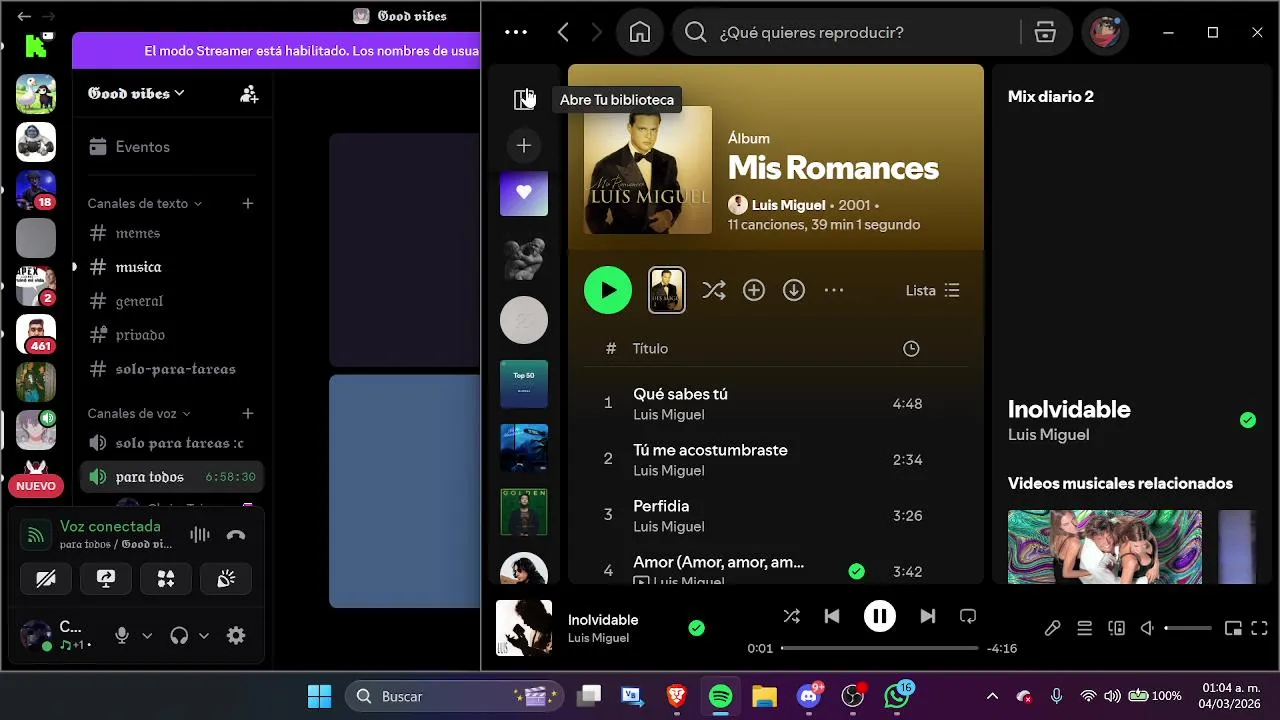Screen dimensions: 1280x720
Task: Collapse Canales de voz category
Action: click(x=139, y=413)
